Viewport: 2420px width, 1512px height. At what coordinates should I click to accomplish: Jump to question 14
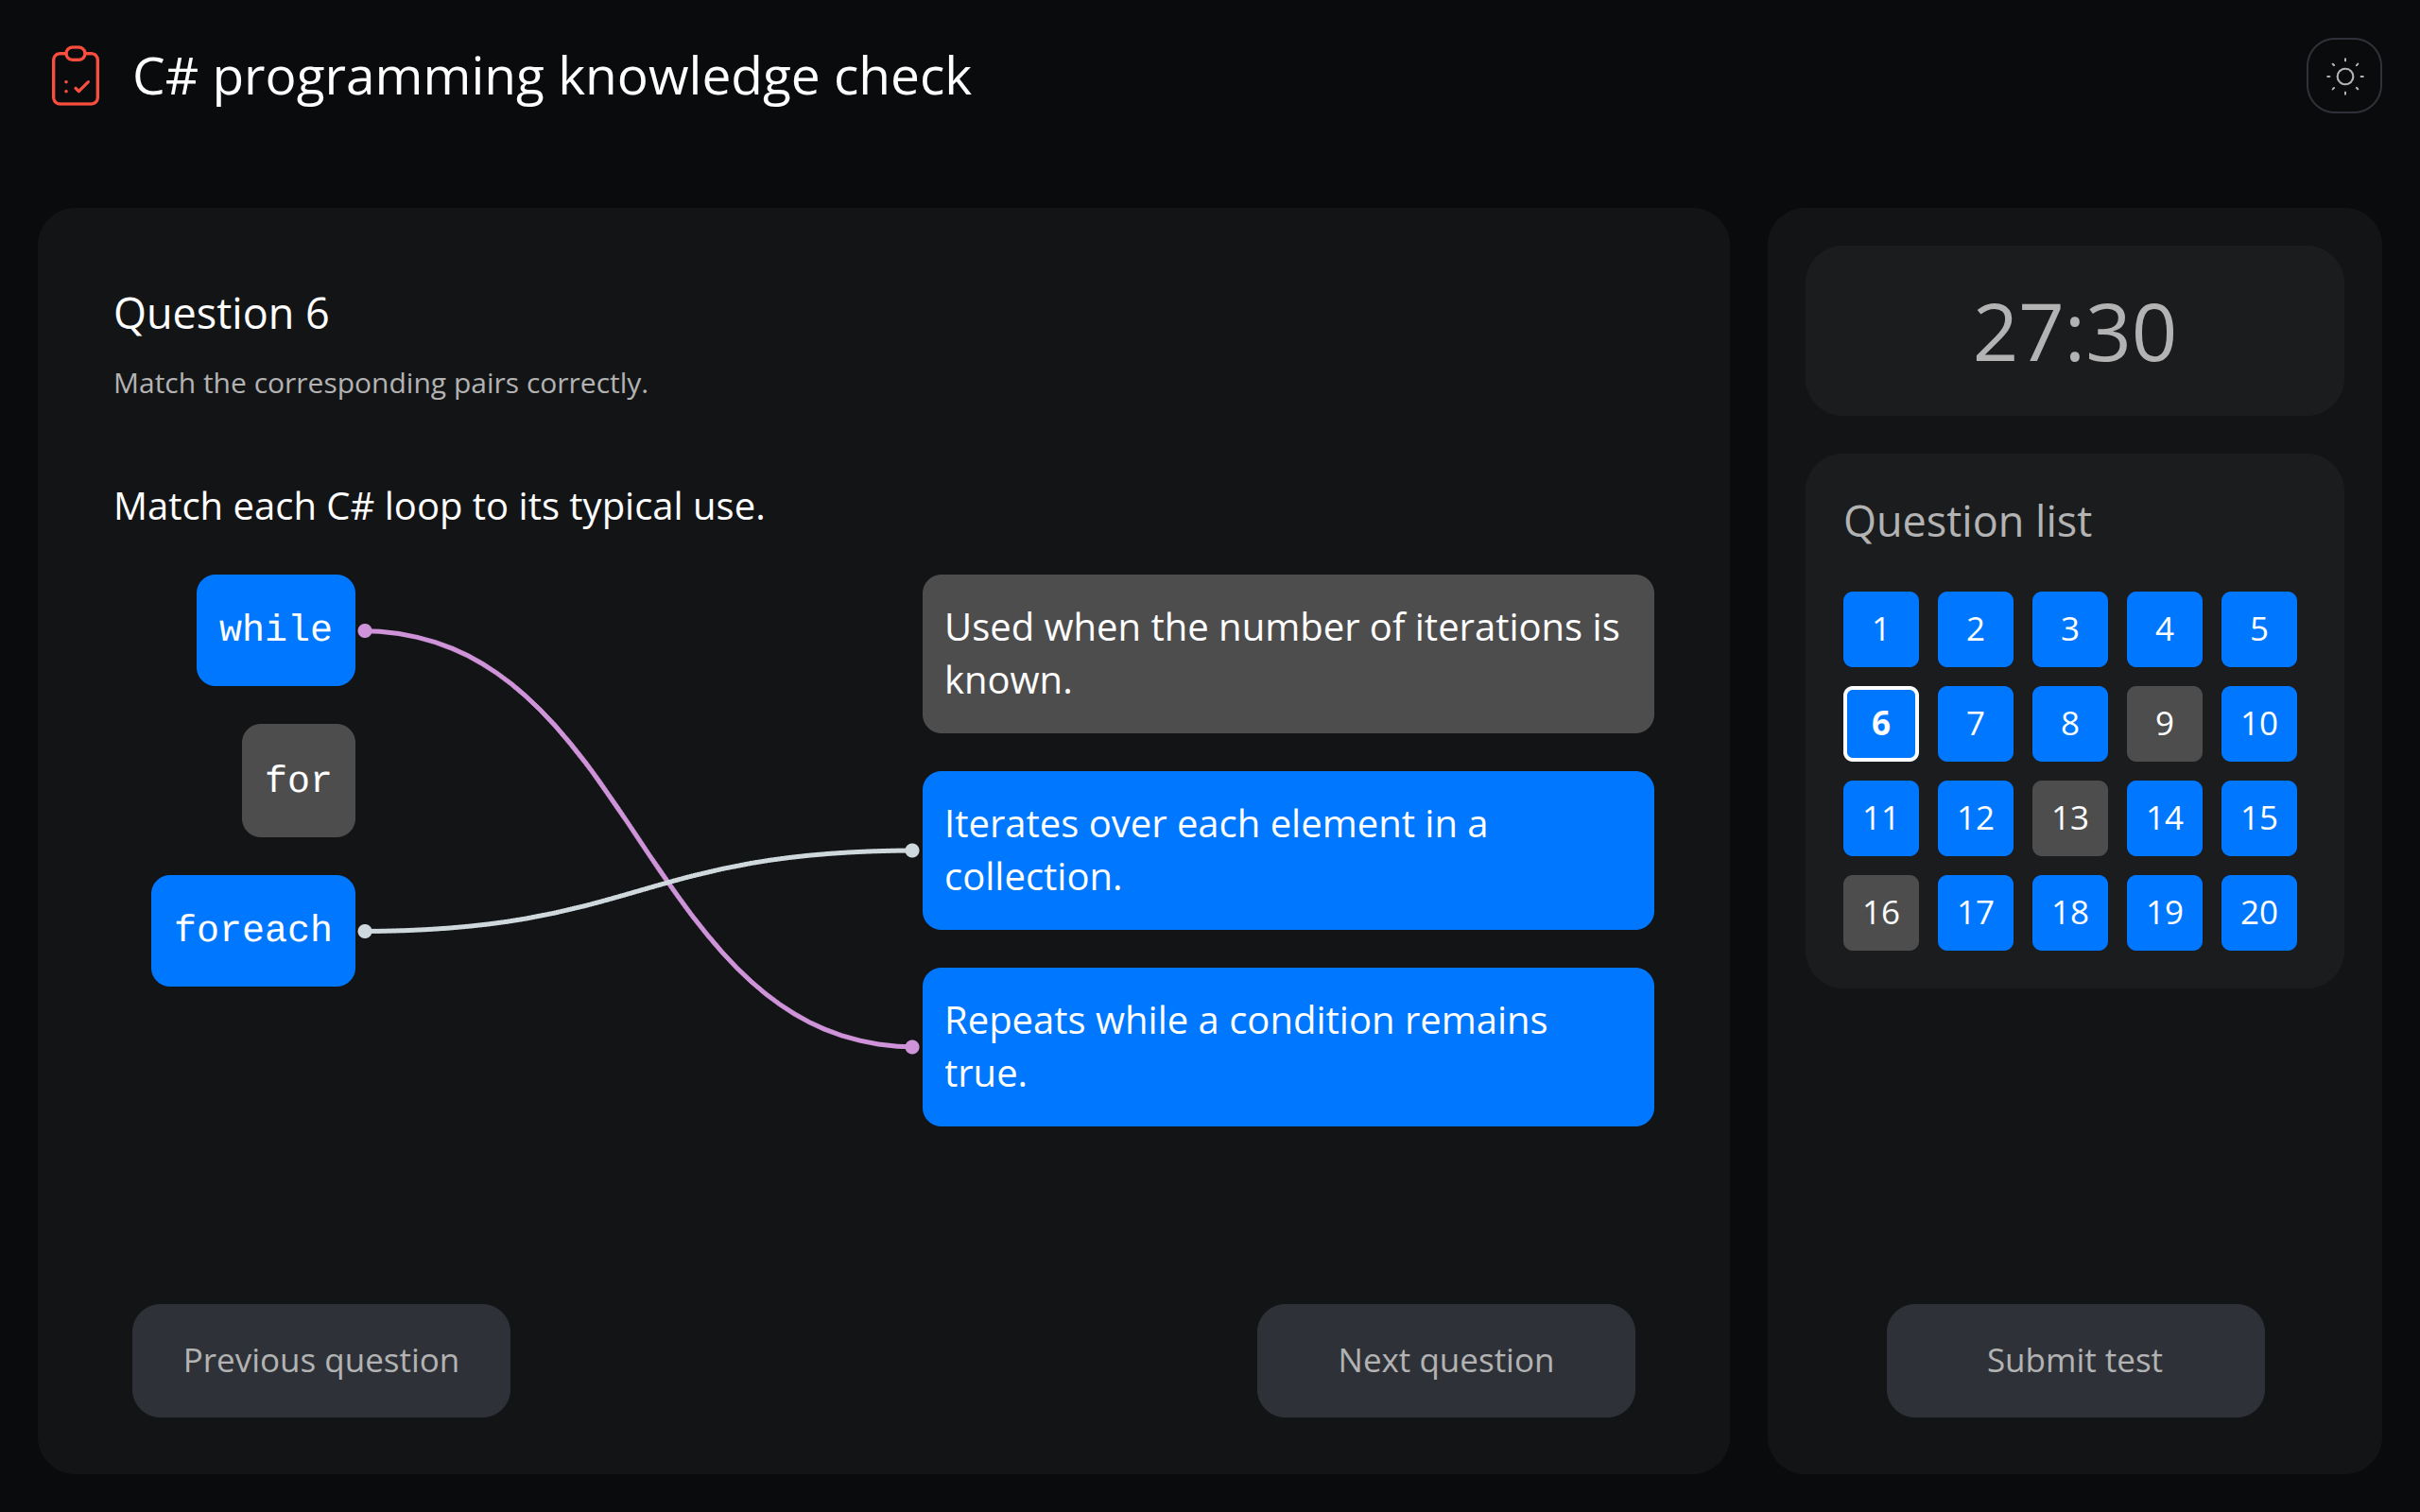point(2164,818)
